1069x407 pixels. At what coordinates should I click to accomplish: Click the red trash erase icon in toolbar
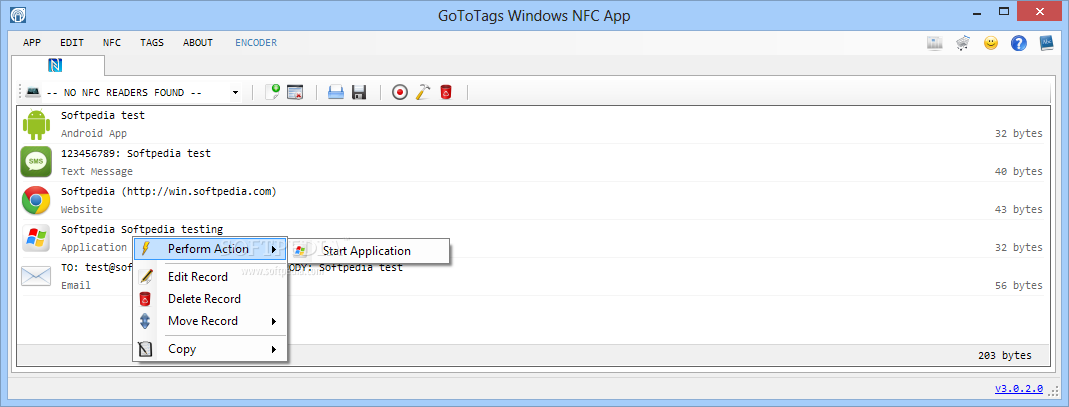point(446,92)
